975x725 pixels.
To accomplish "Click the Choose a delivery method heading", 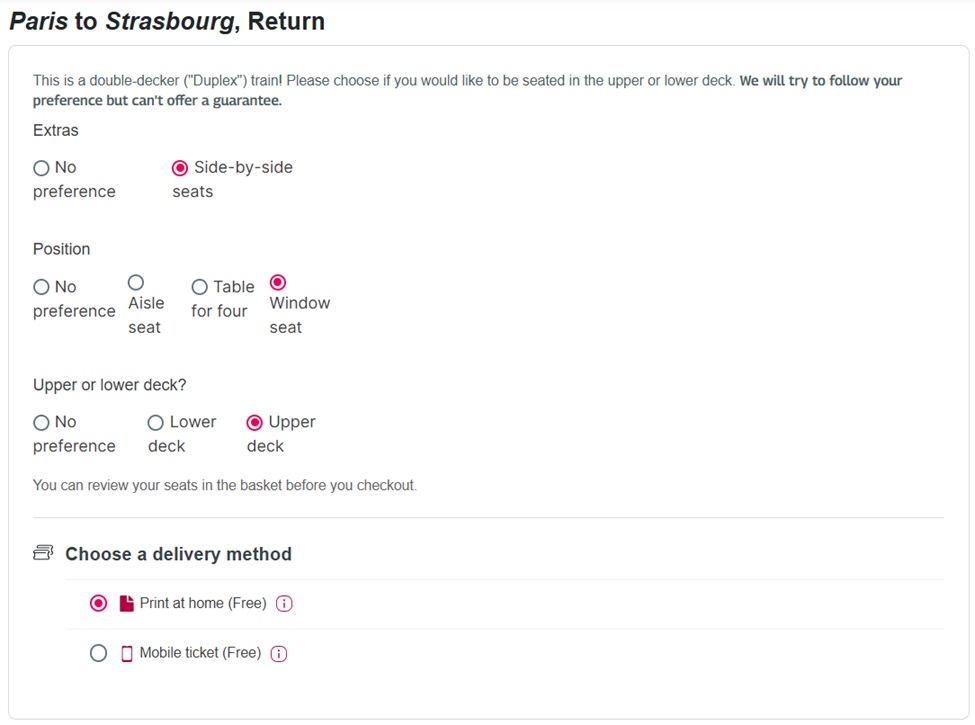I will click(178, 553).
